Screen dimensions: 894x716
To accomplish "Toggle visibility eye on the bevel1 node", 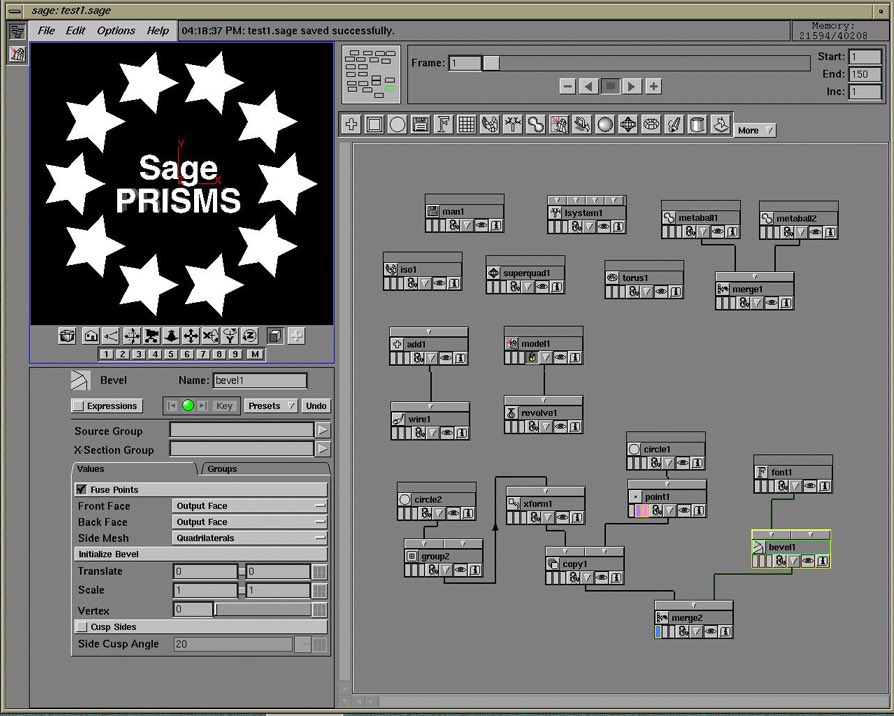I will click(808, 562).
